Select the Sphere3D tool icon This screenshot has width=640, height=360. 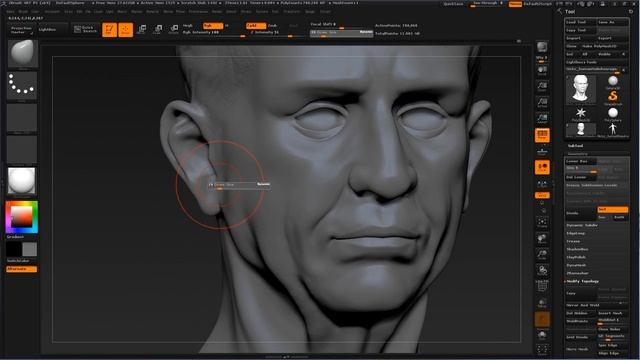pyautogui.click(x=613, y=81)
